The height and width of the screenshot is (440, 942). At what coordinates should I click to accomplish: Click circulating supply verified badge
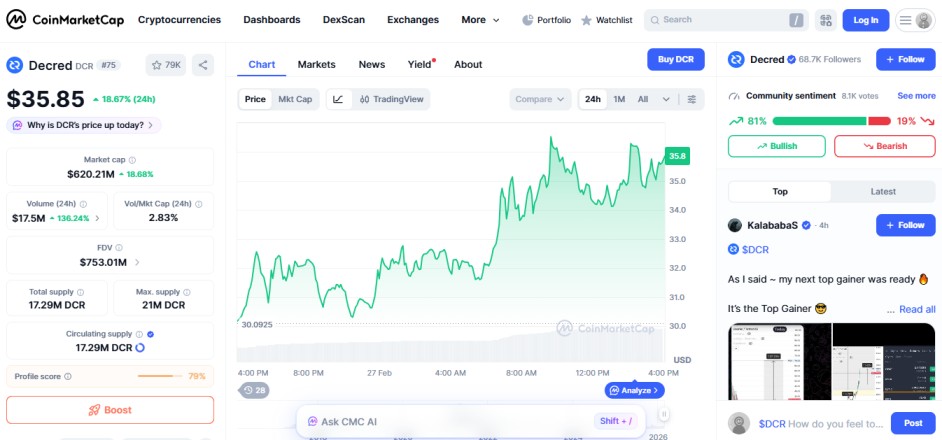point(151,334)
